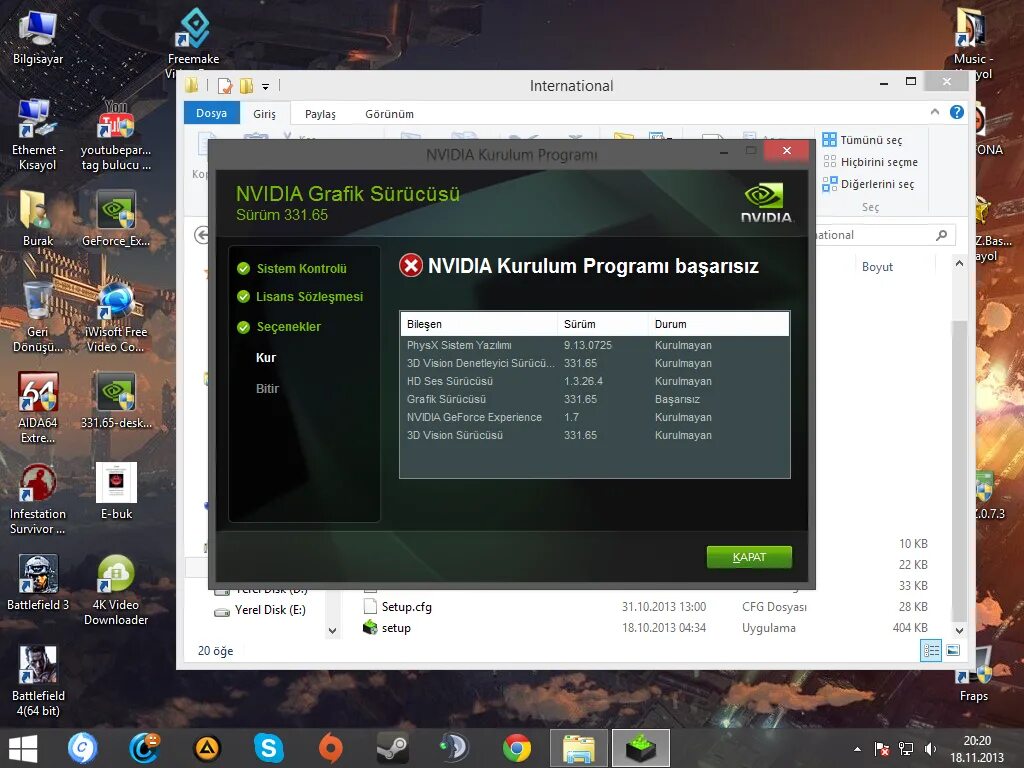
Task: Click the network tray icon
Action: click(x=906, y=749)
